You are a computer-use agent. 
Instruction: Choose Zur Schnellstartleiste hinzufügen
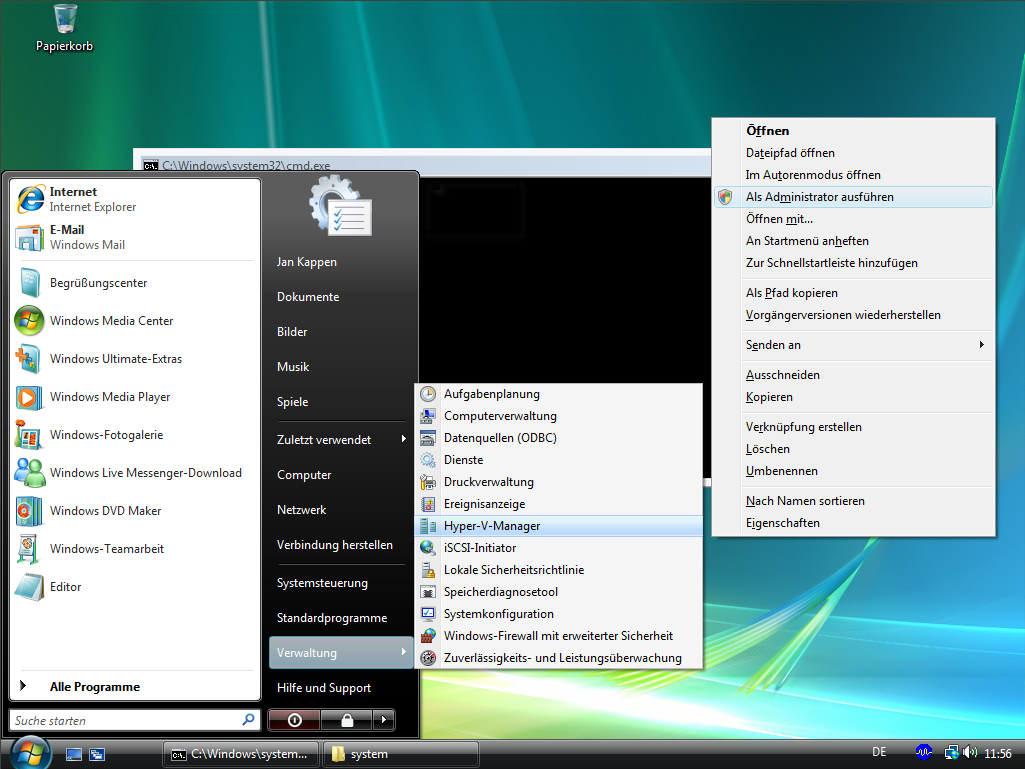(854, 263)
